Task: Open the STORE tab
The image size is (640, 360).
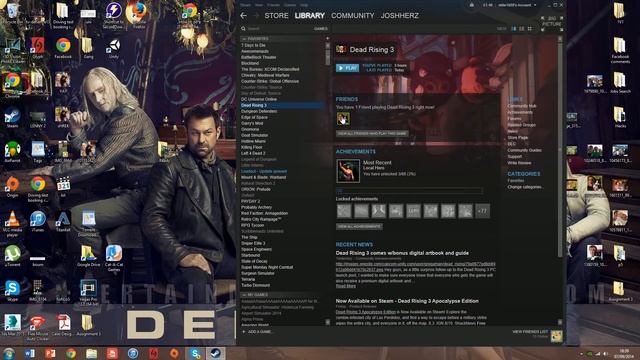Action: pyautogui.click(x=276, y=16)
